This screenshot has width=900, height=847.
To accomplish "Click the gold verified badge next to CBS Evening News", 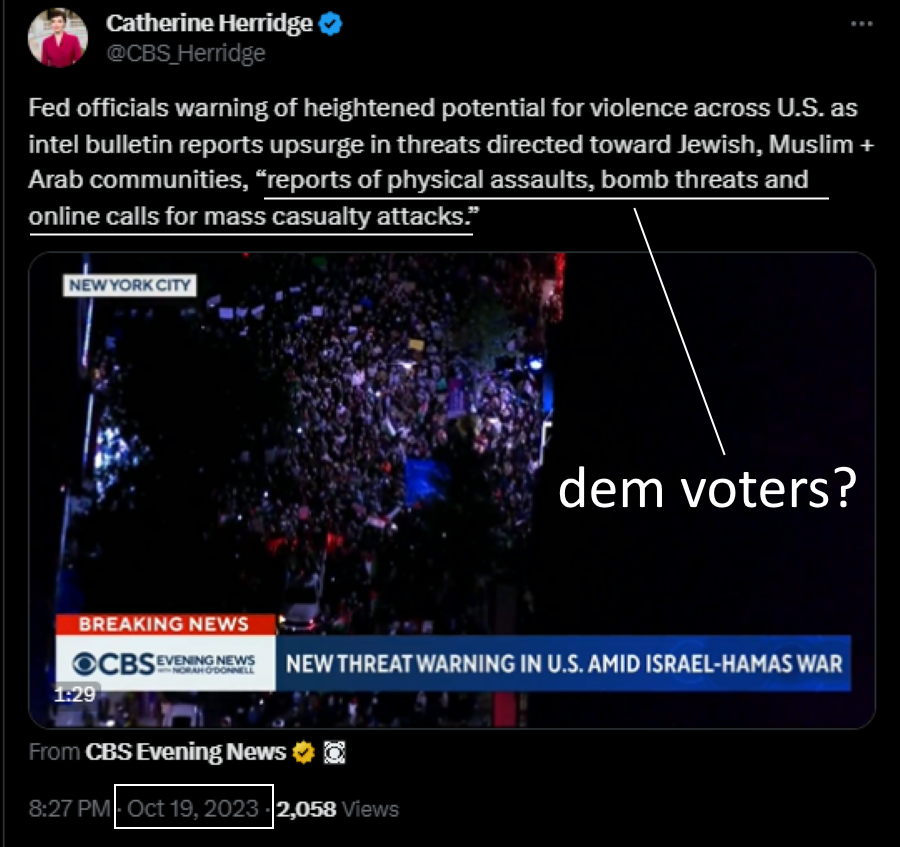I will 304,752.
